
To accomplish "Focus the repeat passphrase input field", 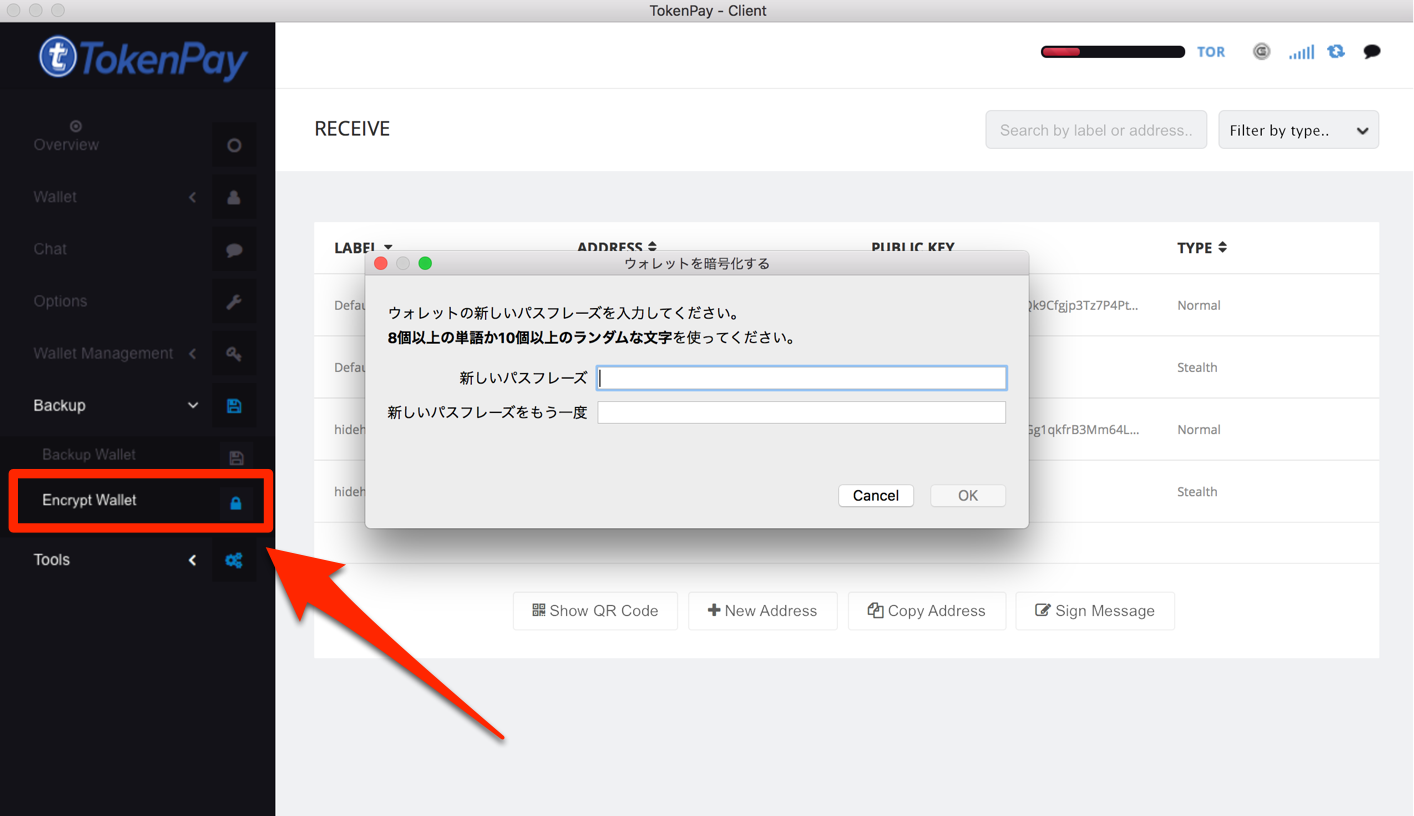I will [801, 412].
